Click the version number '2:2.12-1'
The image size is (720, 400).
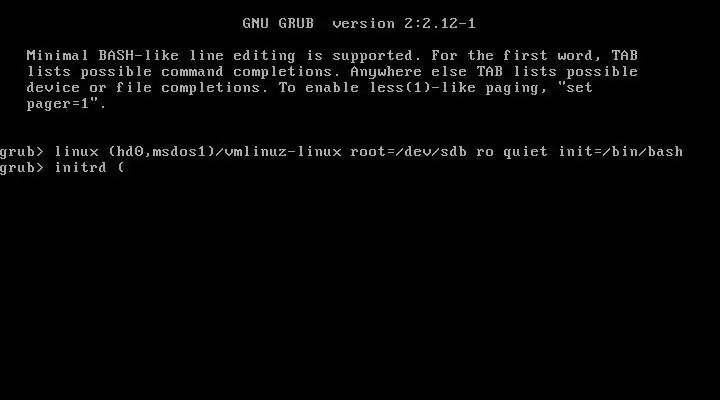(440, 23)
